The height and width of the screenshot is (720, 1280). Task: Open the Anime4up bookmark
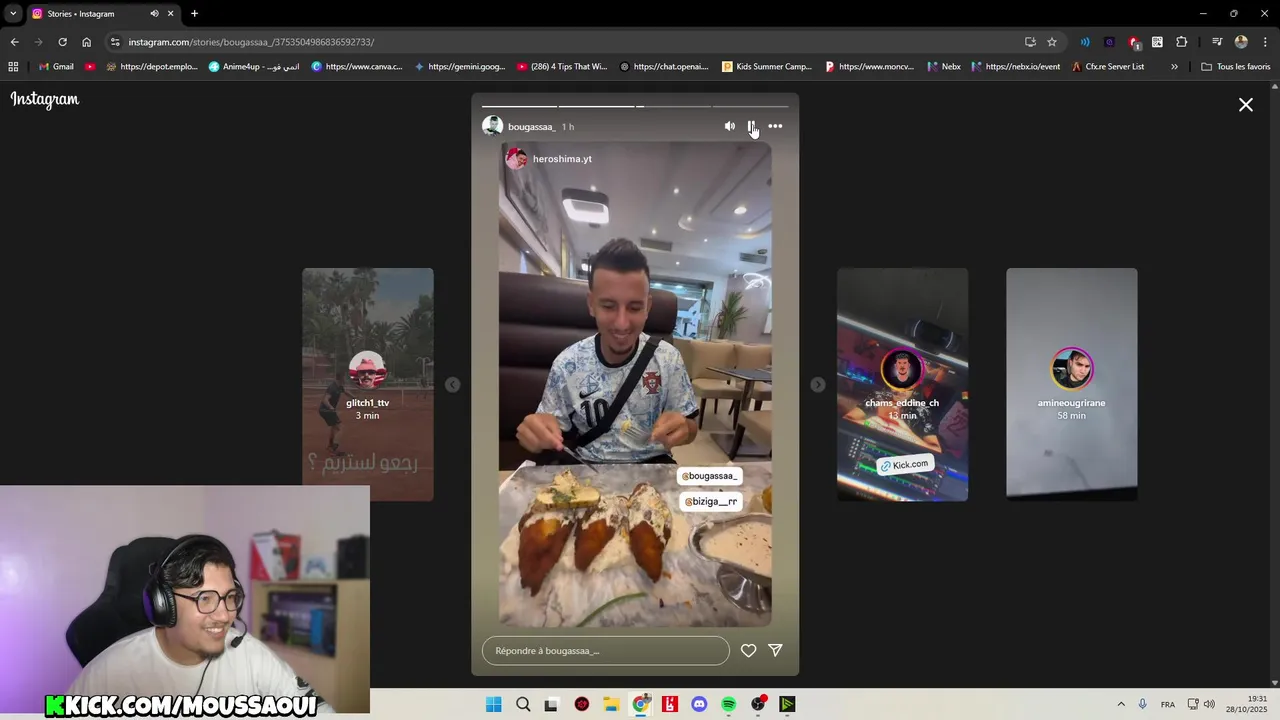(254, 67)
